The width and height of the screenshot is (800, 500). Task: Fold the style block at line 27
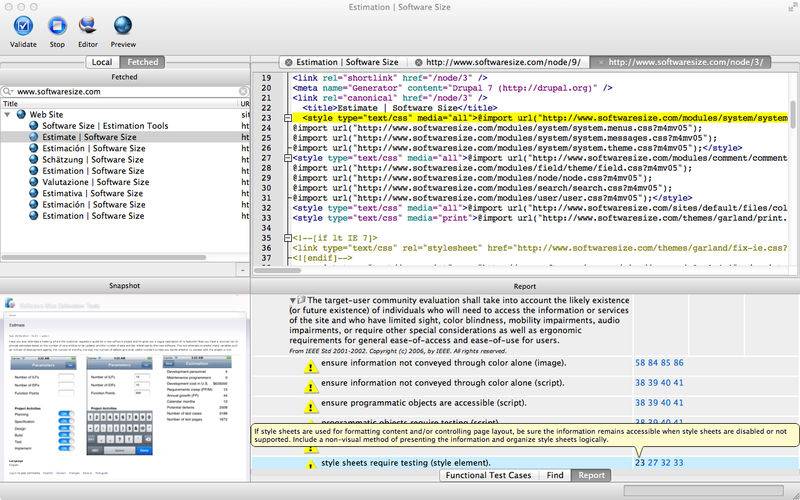point(288,158)
